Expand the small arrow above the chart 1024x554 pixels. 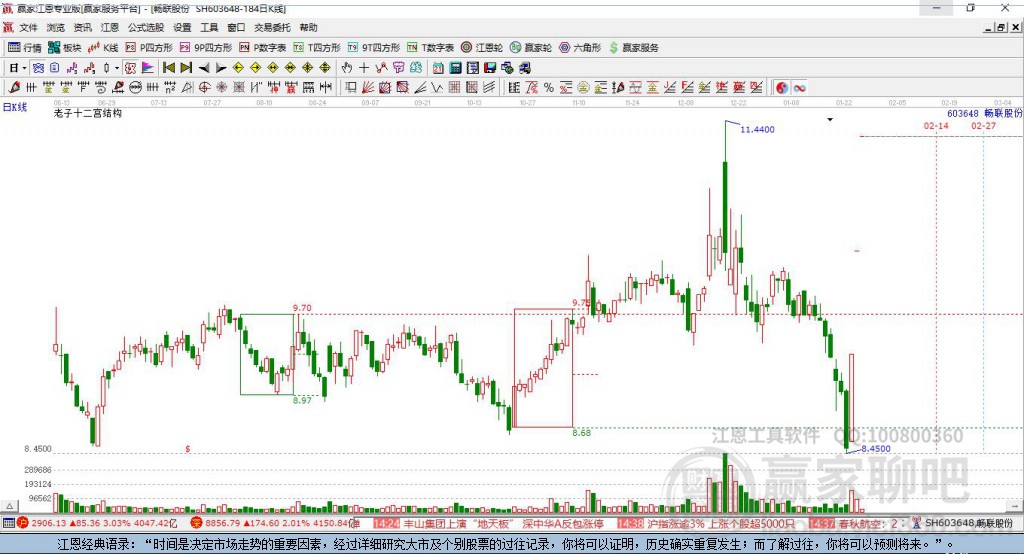(x=830, y=120)
